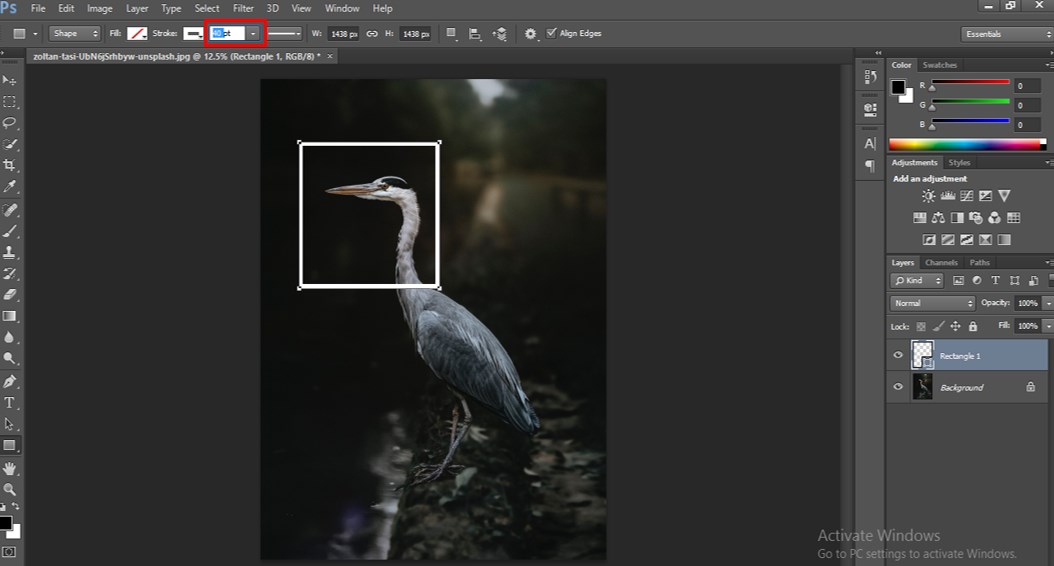Open the layer Kind filter dropdown
Viewport: 1054px width, 566px height.
[918, 281]
